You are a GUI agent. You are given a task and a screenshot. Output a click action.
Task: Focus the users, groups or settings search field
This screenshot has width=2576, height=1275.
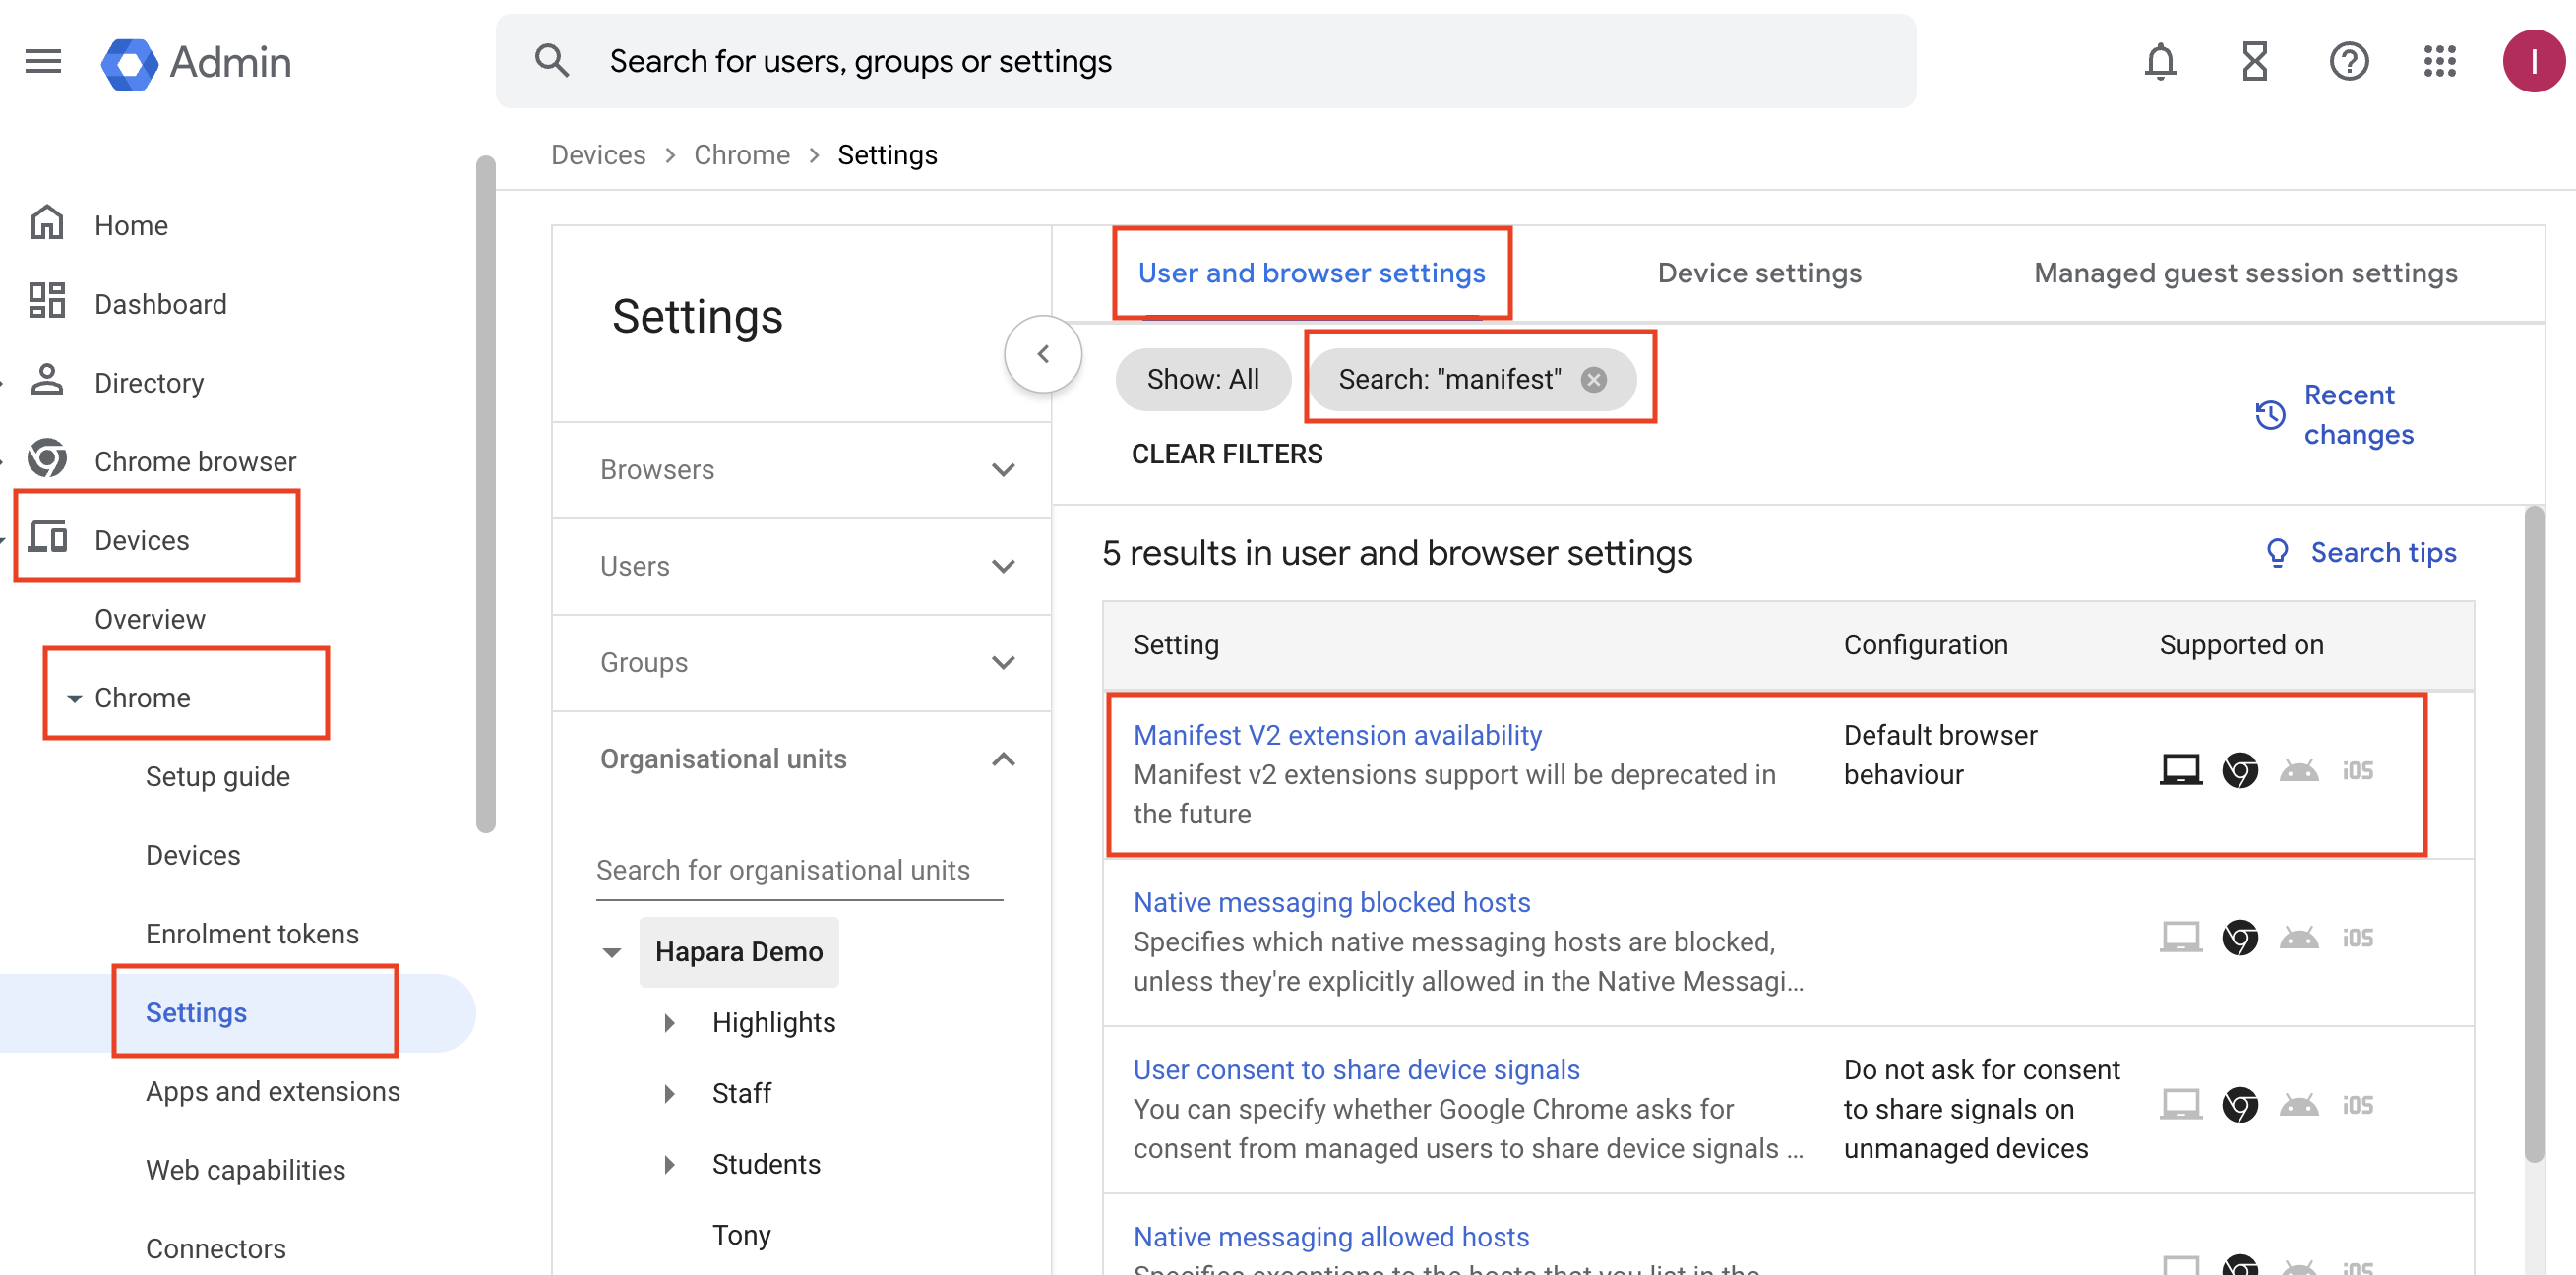tap(1205, 61)
